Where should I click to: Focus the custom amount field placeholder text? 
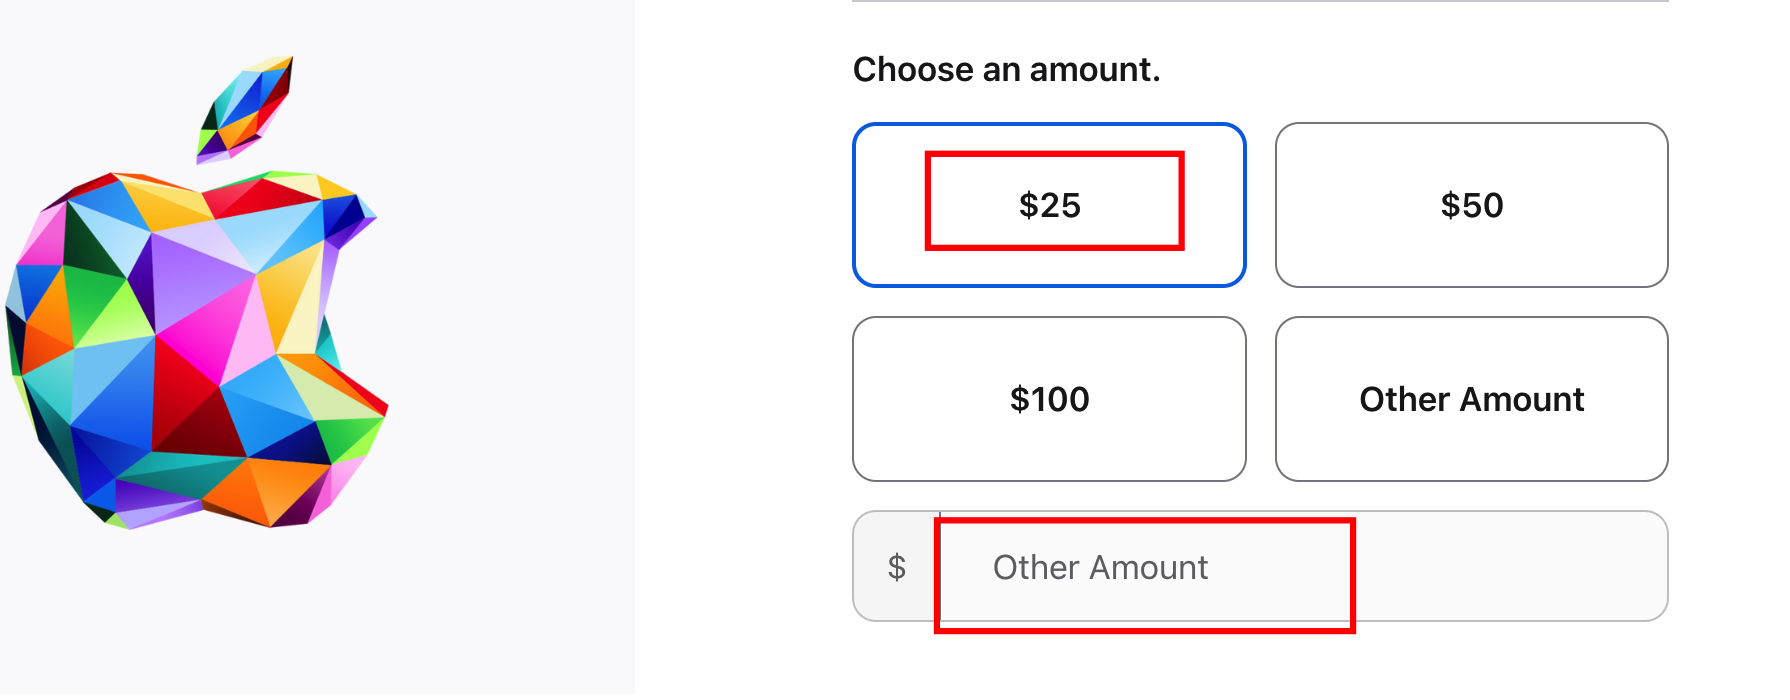click(x=1100, y=567)
